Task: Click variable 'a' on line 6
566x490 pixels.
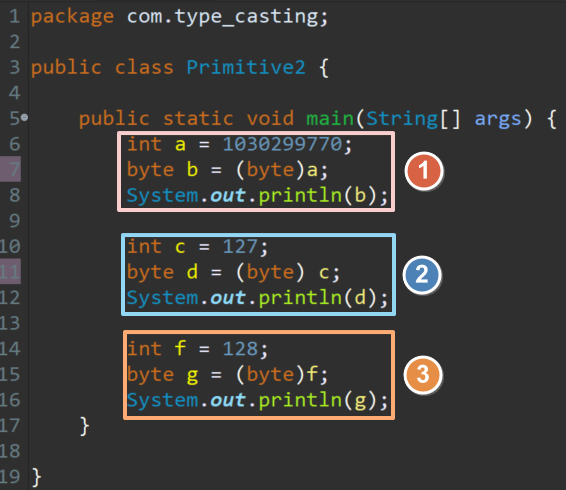Action: point(180,145)
